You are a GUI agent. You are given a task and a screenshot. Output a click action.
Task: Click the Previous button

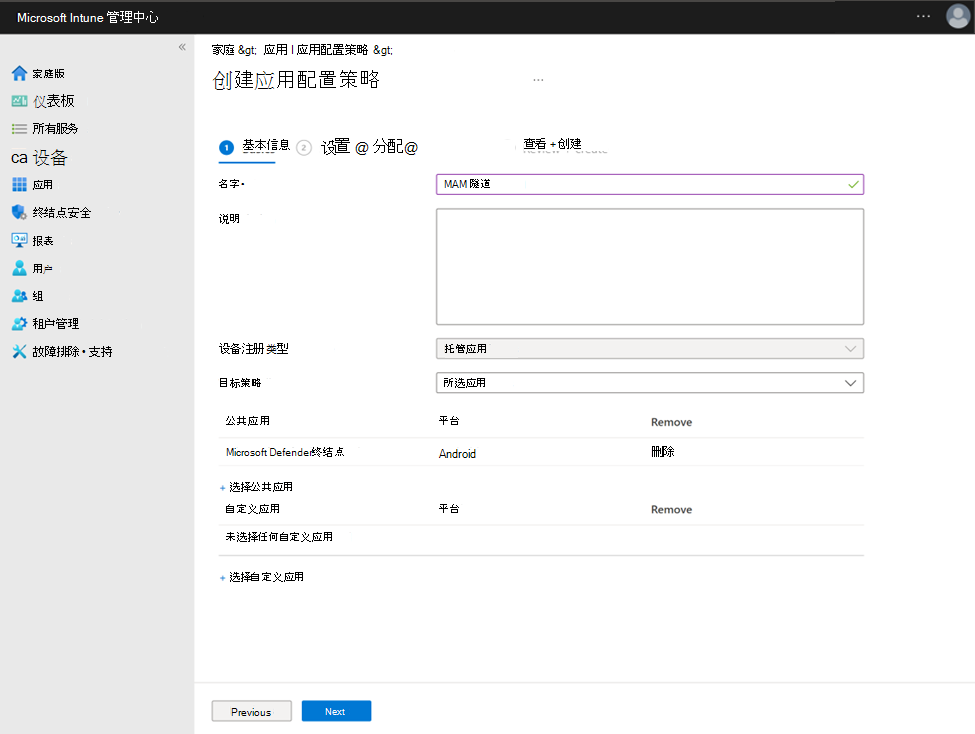coord(251,712)
